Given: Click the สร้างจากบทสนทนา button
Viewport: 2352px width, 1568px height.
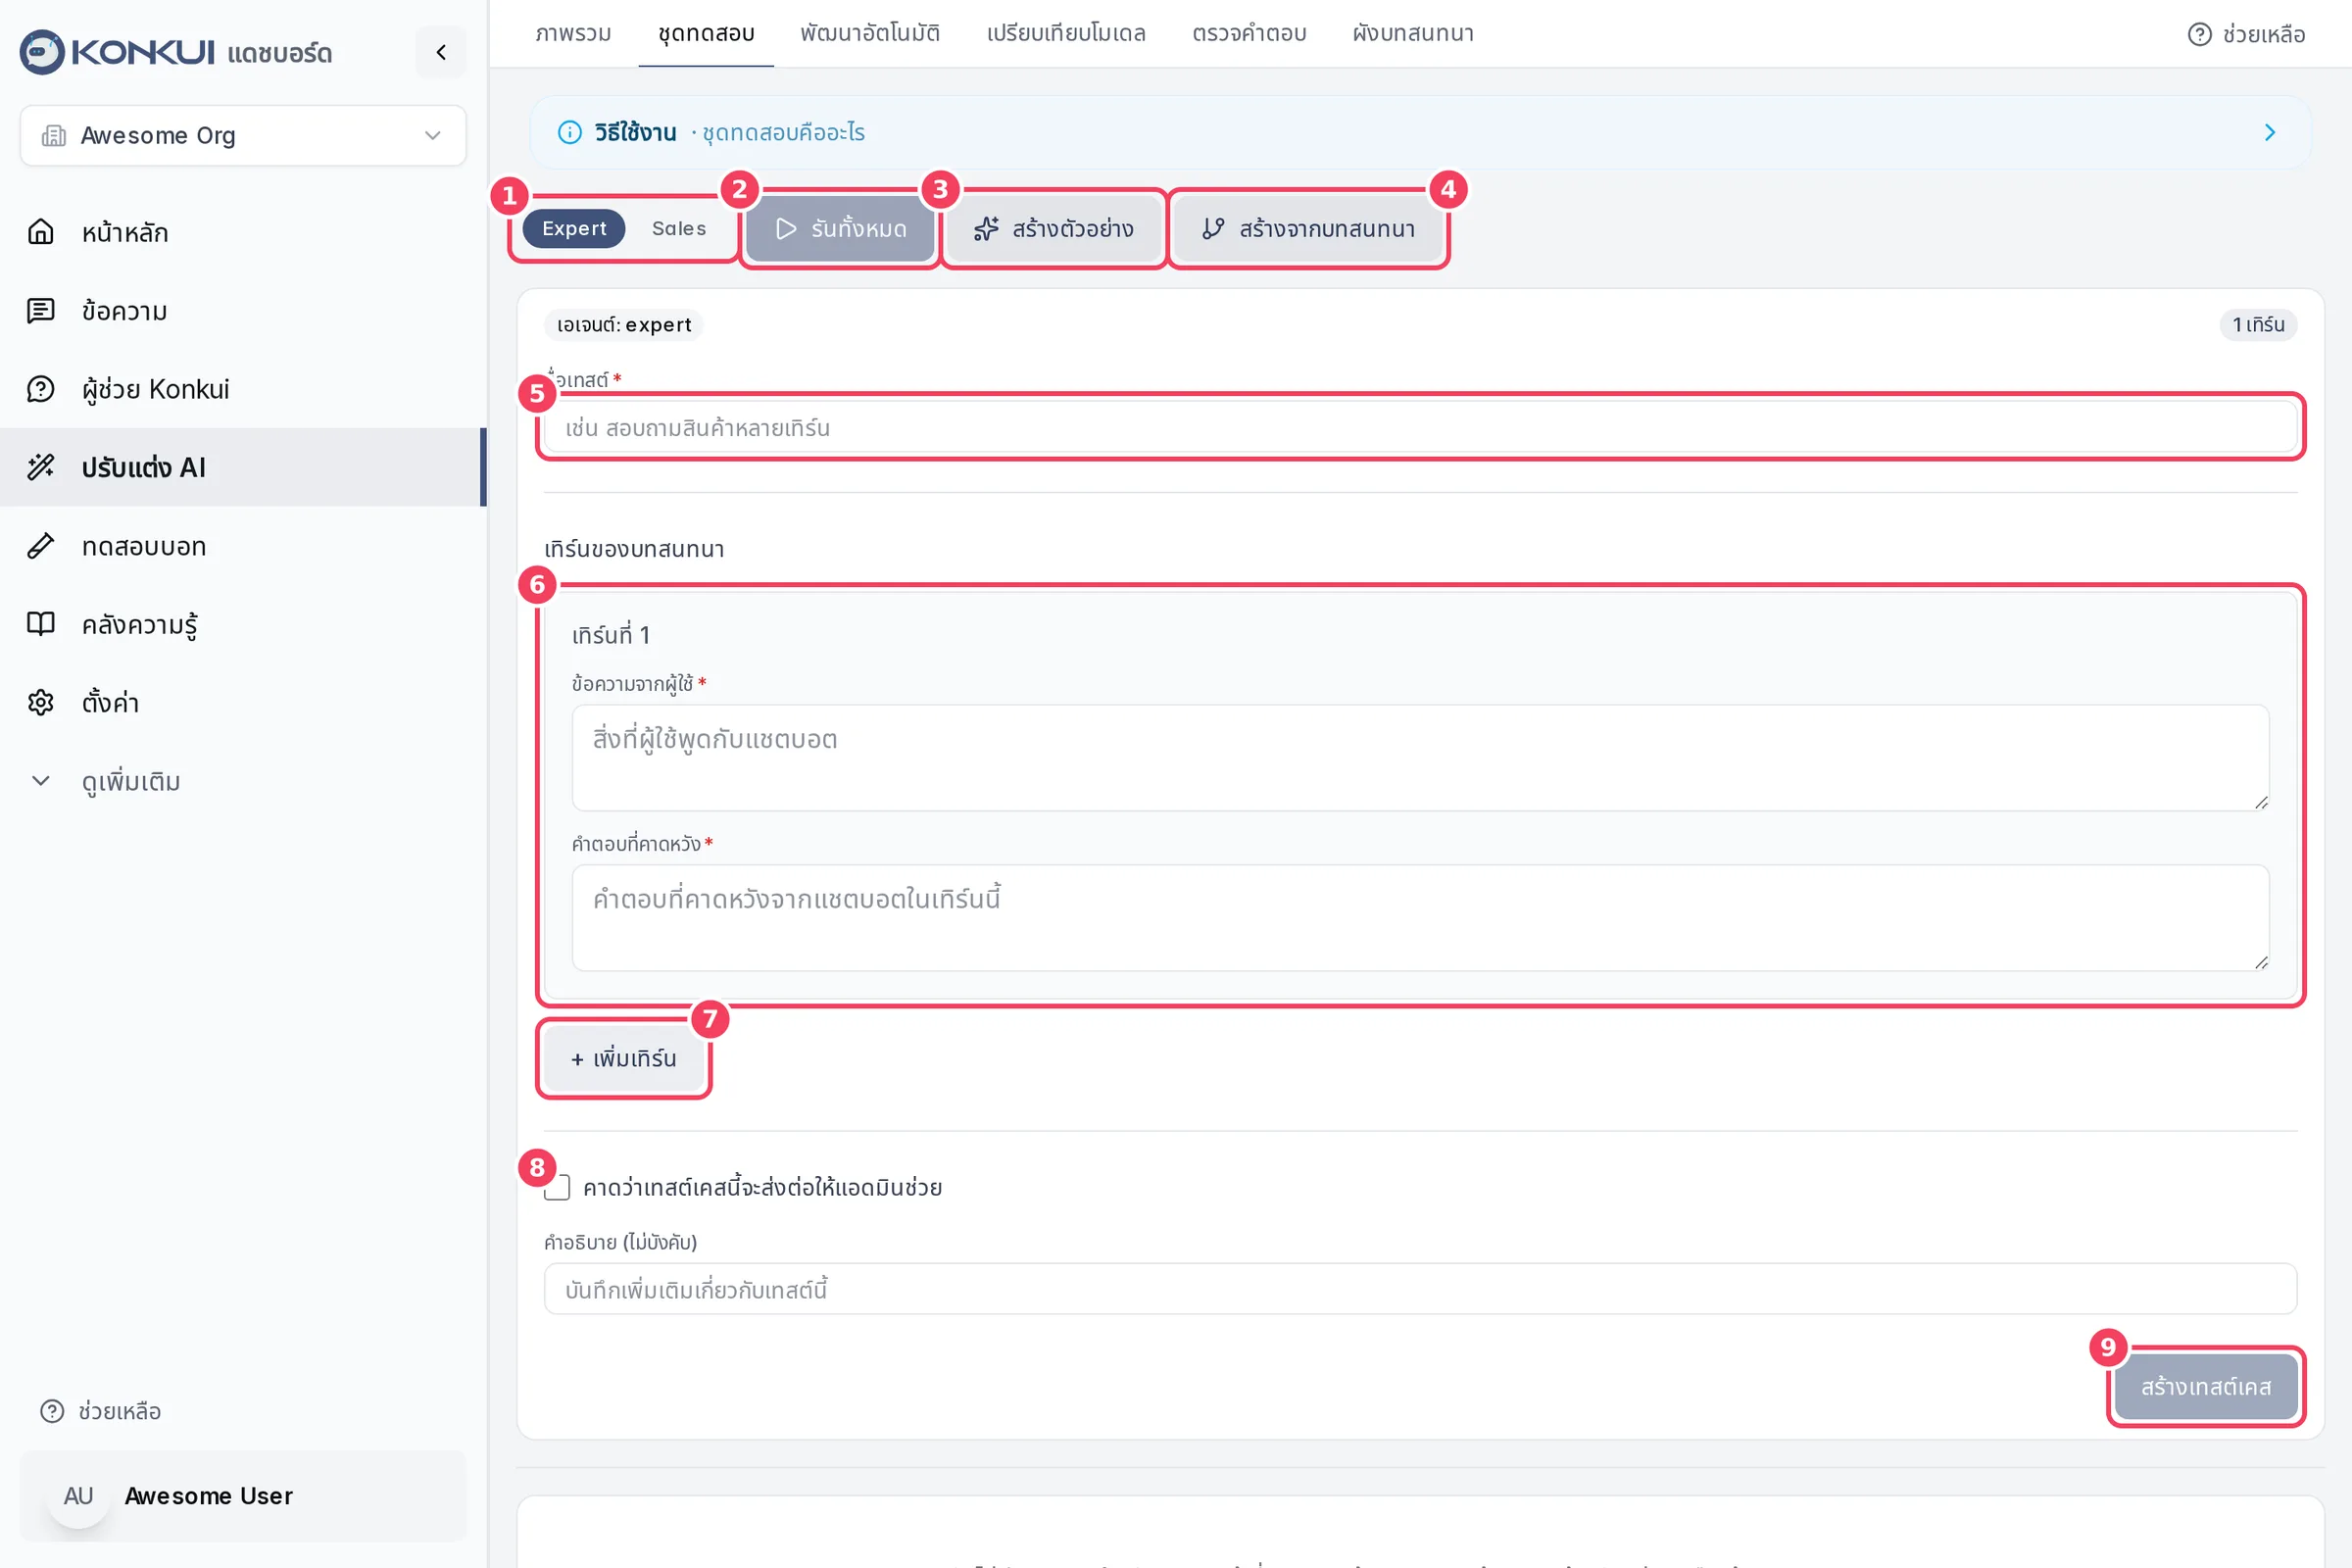Looking at the screenshot, I should click(x=1308, y=229).
